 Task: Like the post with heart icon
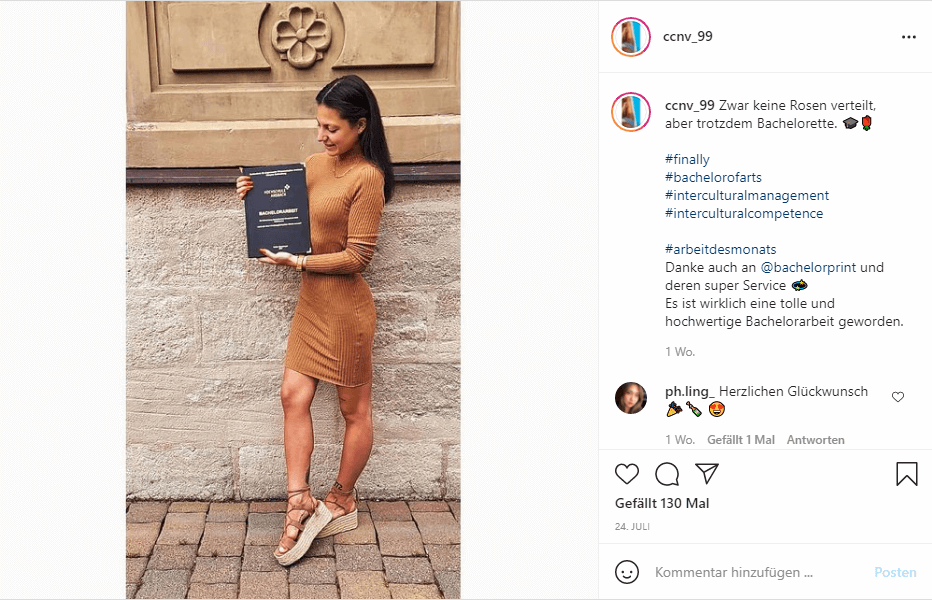pos(626,474)
